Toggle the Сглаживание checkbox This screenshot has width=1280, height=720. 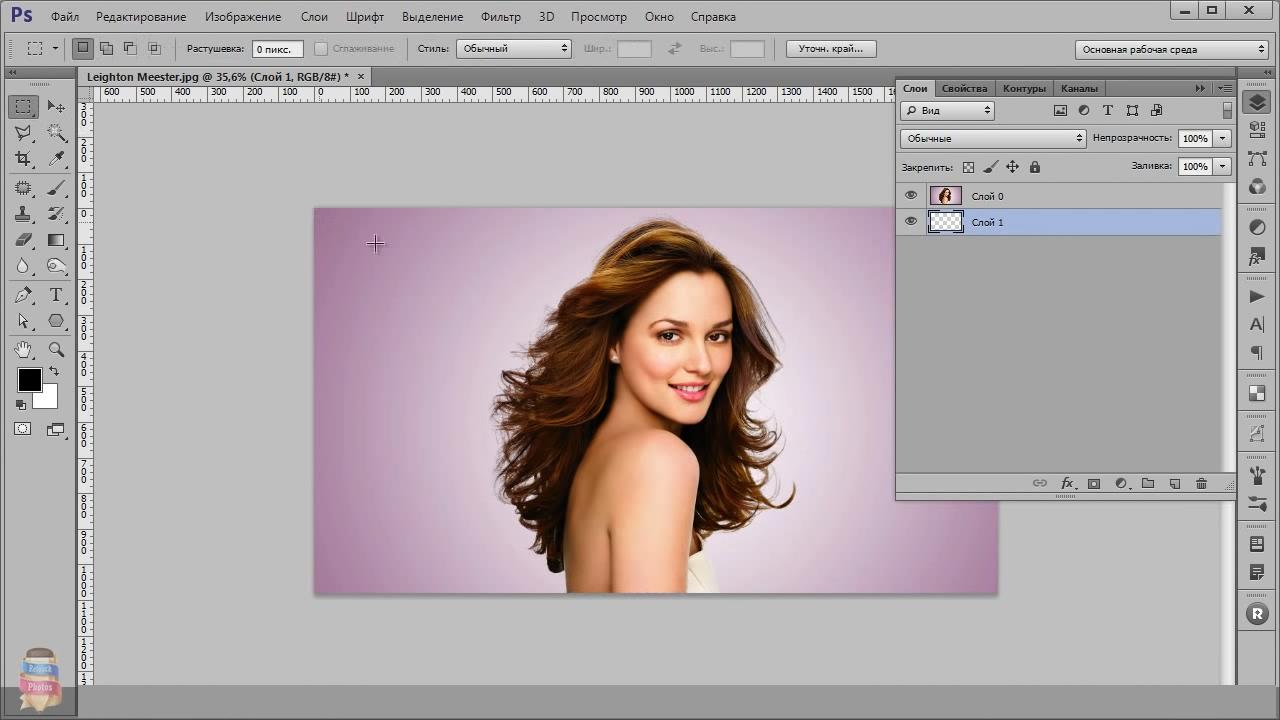click(x=321, y=48)
